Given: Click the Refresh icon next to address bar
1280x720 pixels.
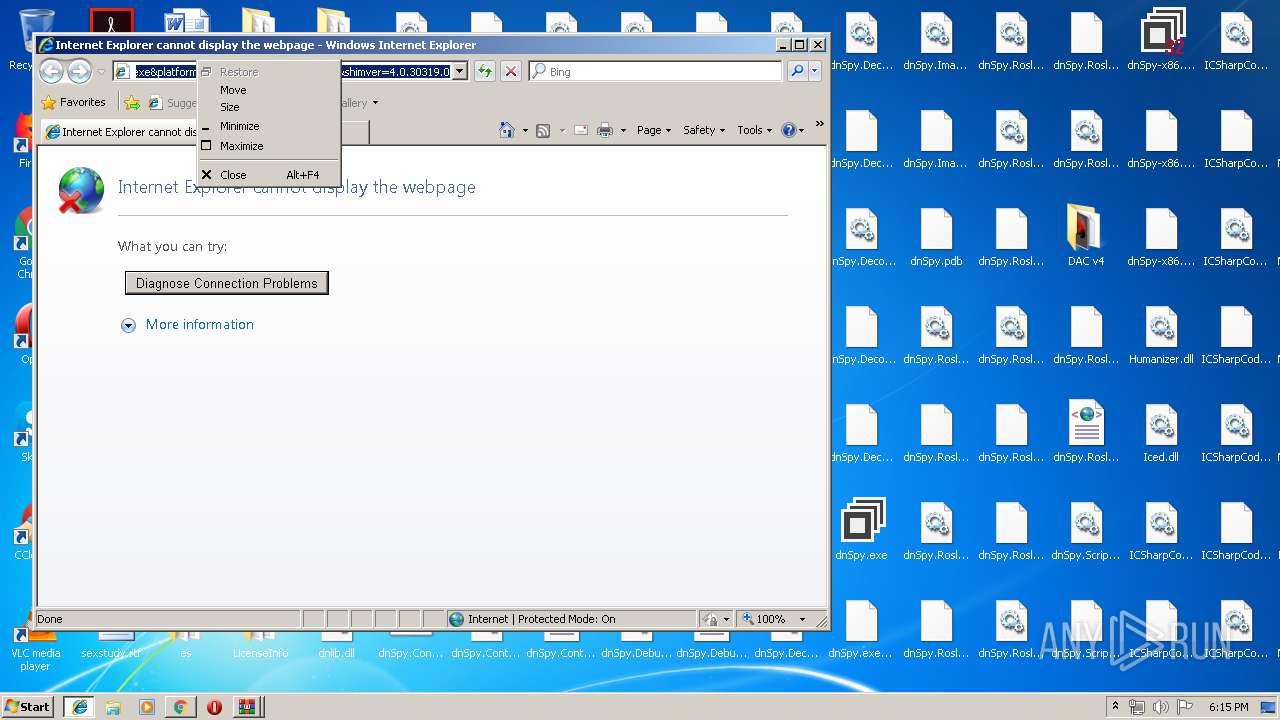Looking at the screenshot, I should (485, 71).
